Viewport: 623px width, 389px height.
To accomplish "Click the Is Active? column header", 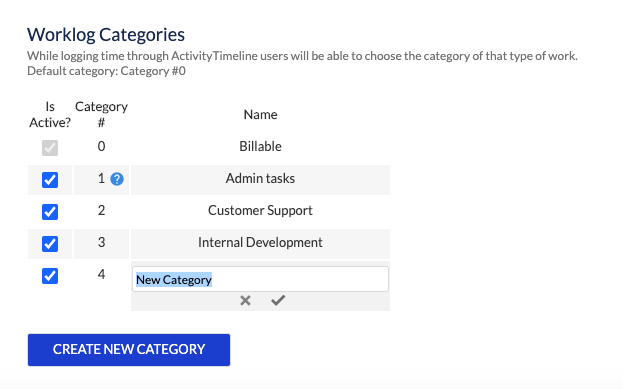I will 50,114.
